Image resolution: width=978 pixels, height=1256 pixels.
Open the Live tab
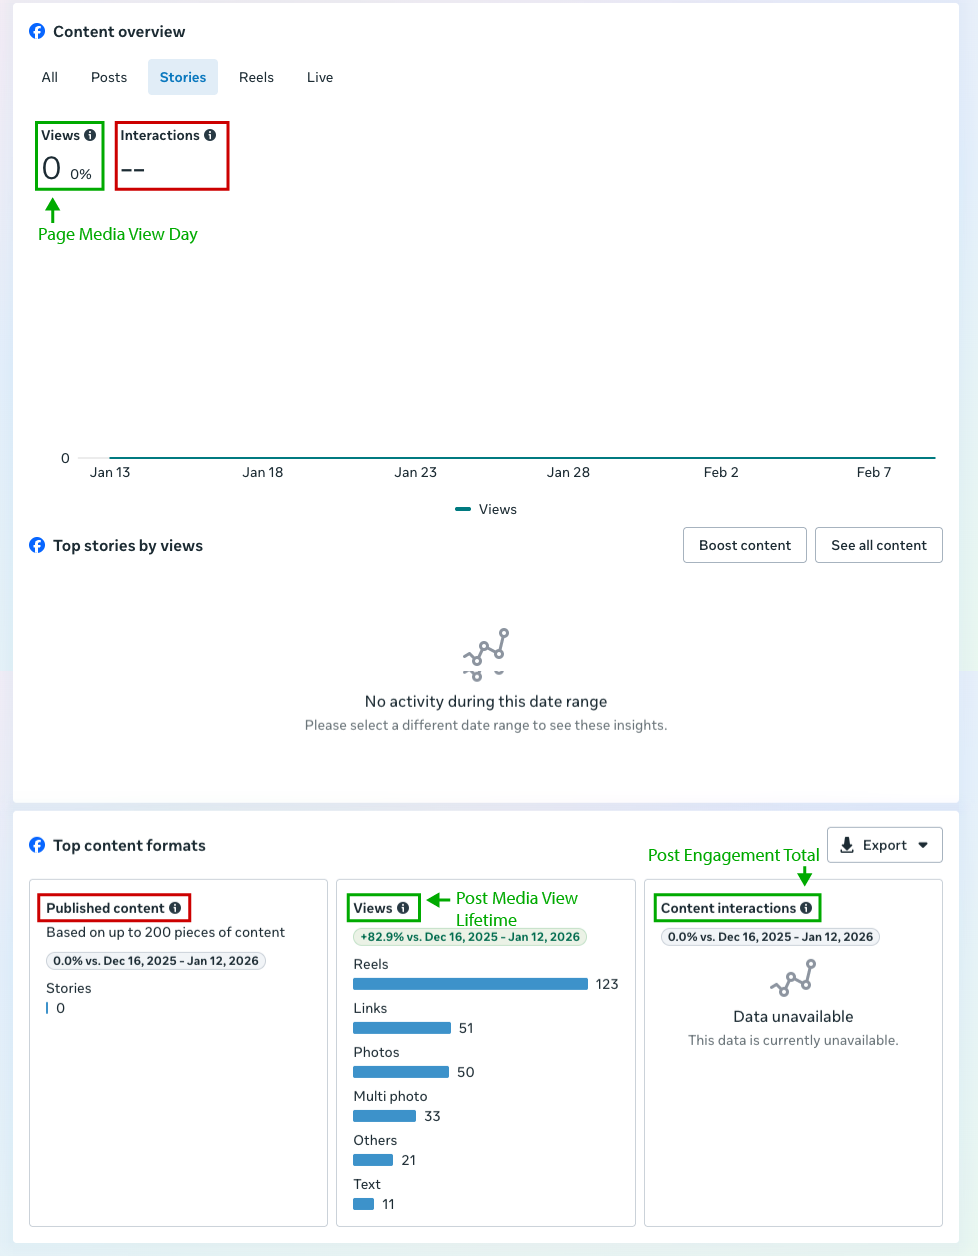pos(320,77)
